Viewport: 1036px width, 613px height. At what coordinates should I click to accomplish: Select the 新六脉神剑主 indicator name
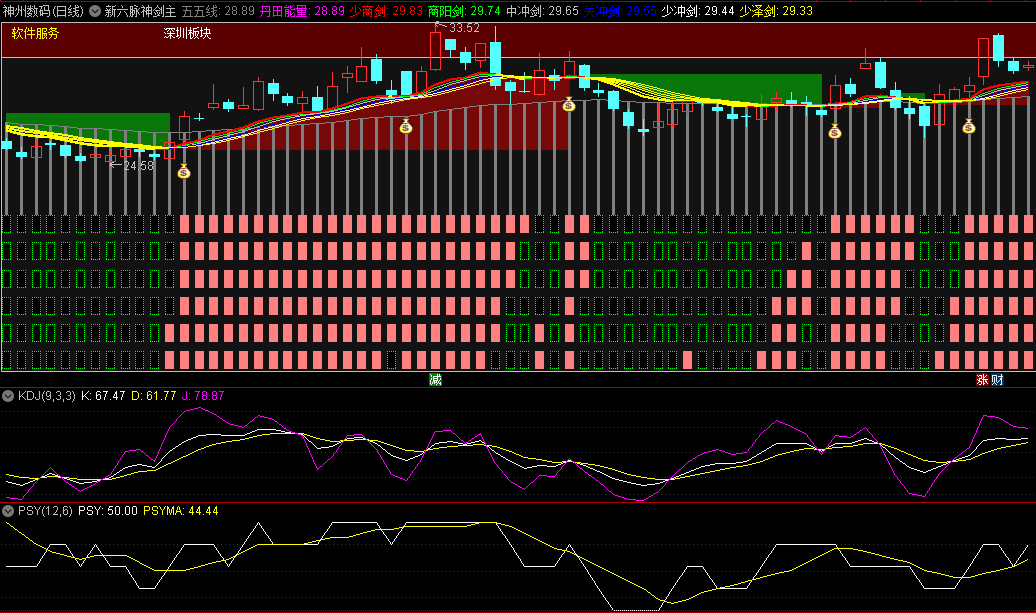[x=140, y=11]
